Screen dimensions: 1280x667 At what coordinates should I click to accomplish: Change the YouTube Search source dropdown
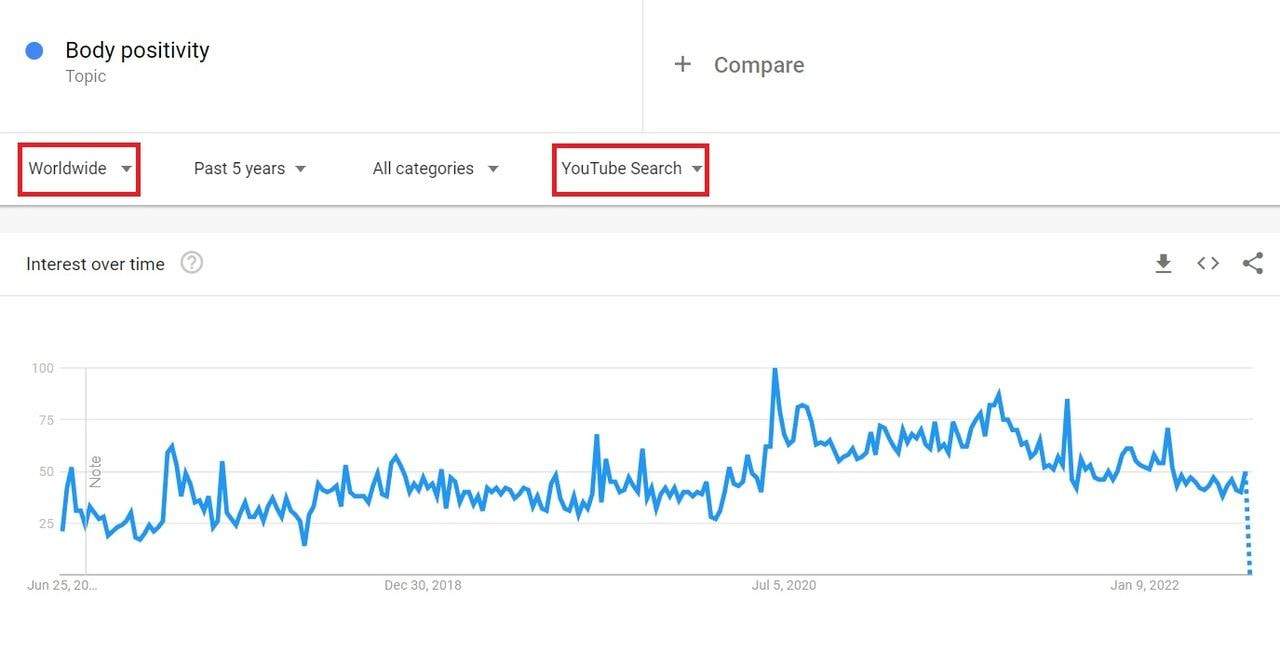click(x=631, y=169)
